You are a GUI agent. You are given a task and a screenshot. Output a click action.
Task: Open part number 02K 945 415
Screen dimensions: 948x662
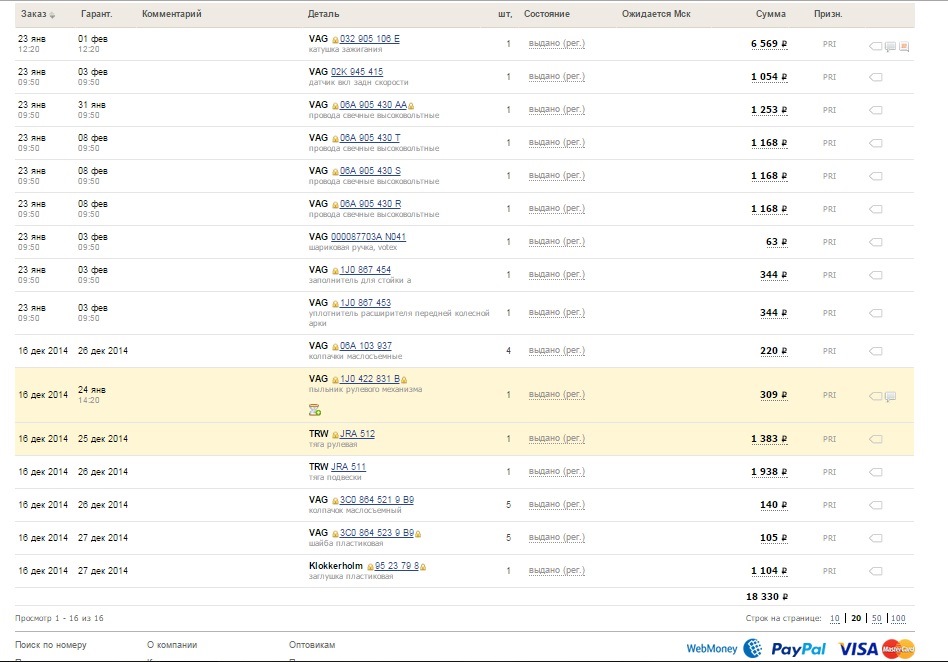click(x=357, y=71)
